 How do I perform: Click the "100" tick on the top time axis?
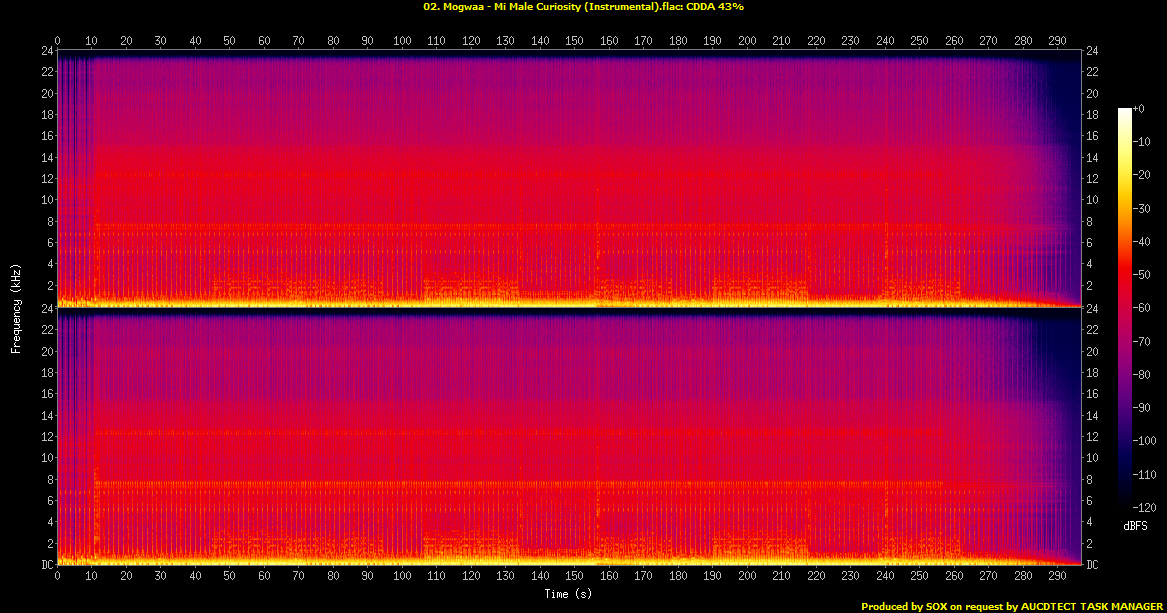[x=402, y=41]
